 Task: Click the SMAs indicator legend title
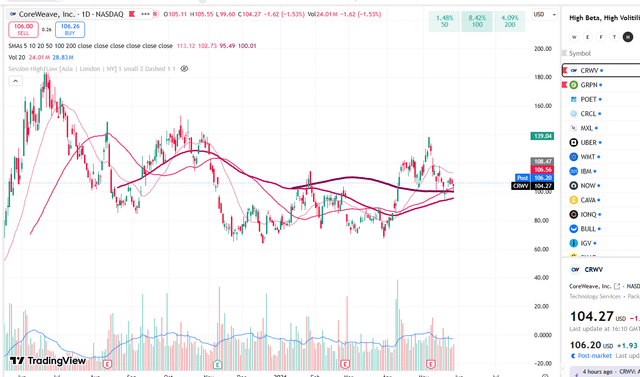(90, 46)
